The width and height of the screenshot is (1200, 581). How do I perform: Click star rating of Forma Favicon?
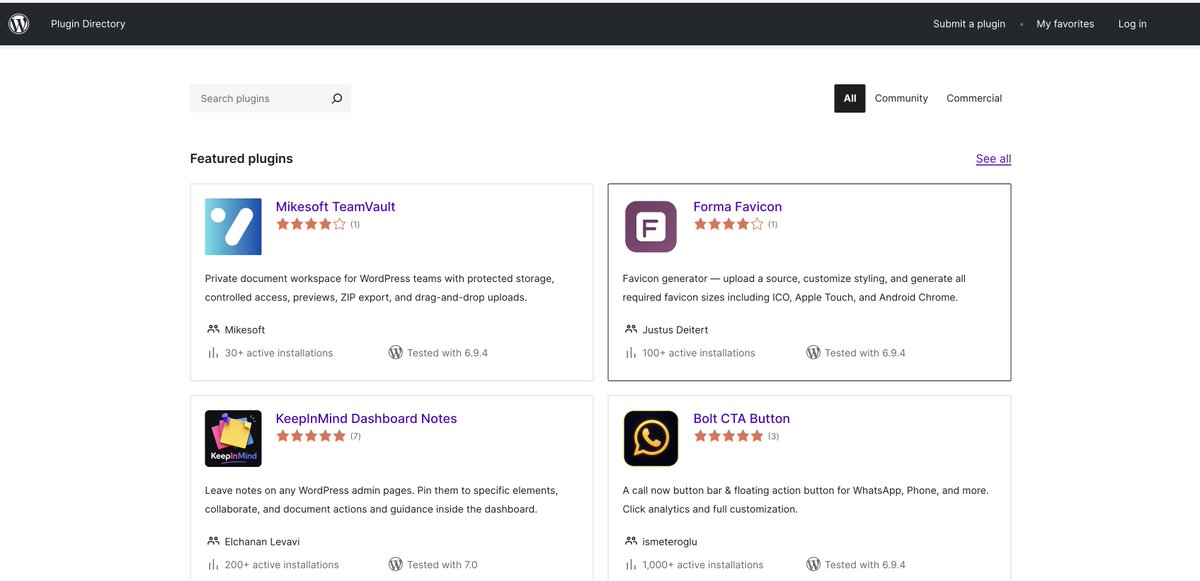[x=729, y=225]
